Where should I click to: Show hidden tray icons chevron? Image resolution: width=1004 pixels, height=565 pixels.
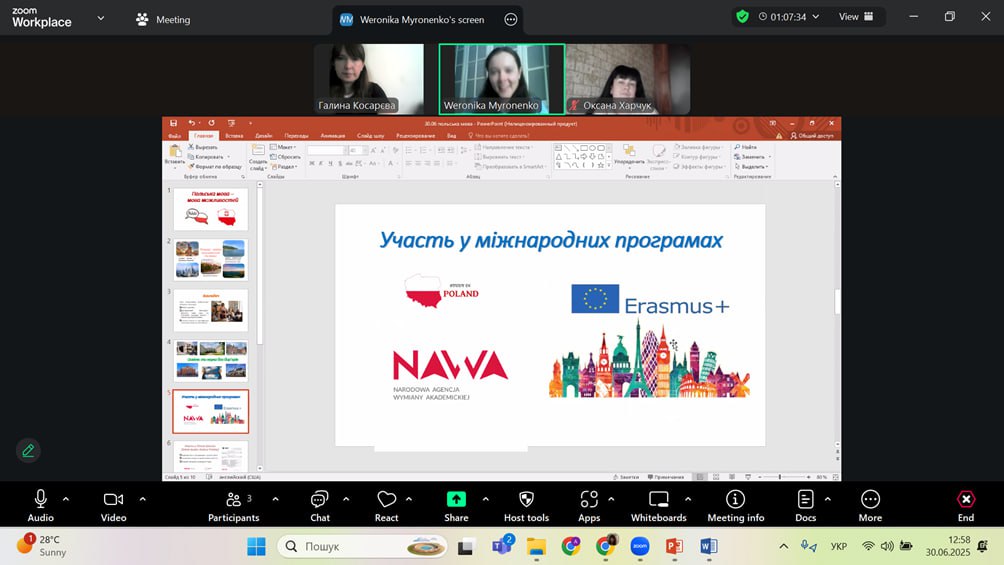(784, 546)
